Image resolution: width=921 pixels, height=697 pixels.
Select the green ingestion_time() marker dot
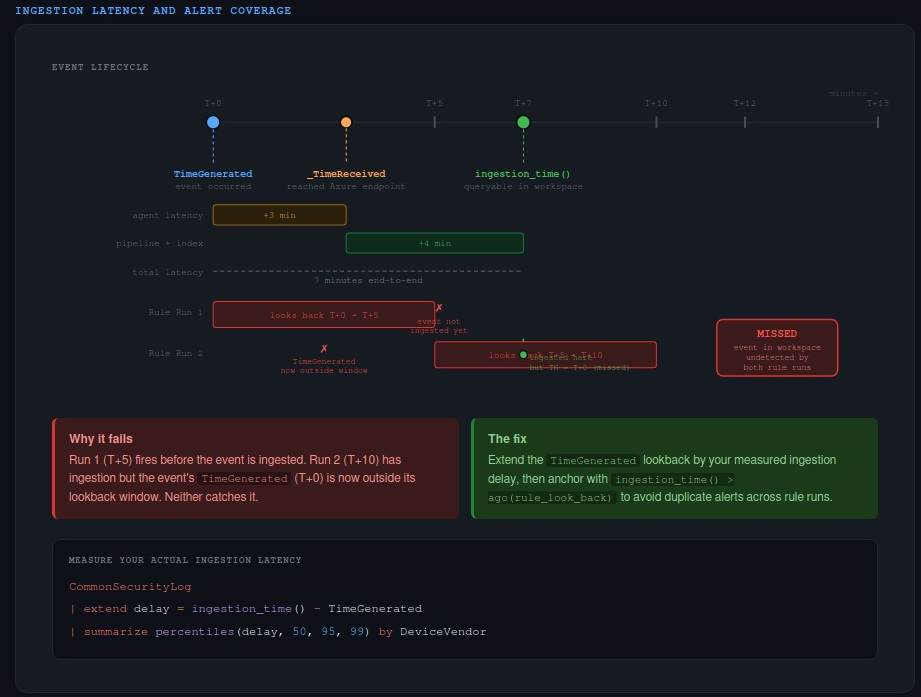[523, 121]
